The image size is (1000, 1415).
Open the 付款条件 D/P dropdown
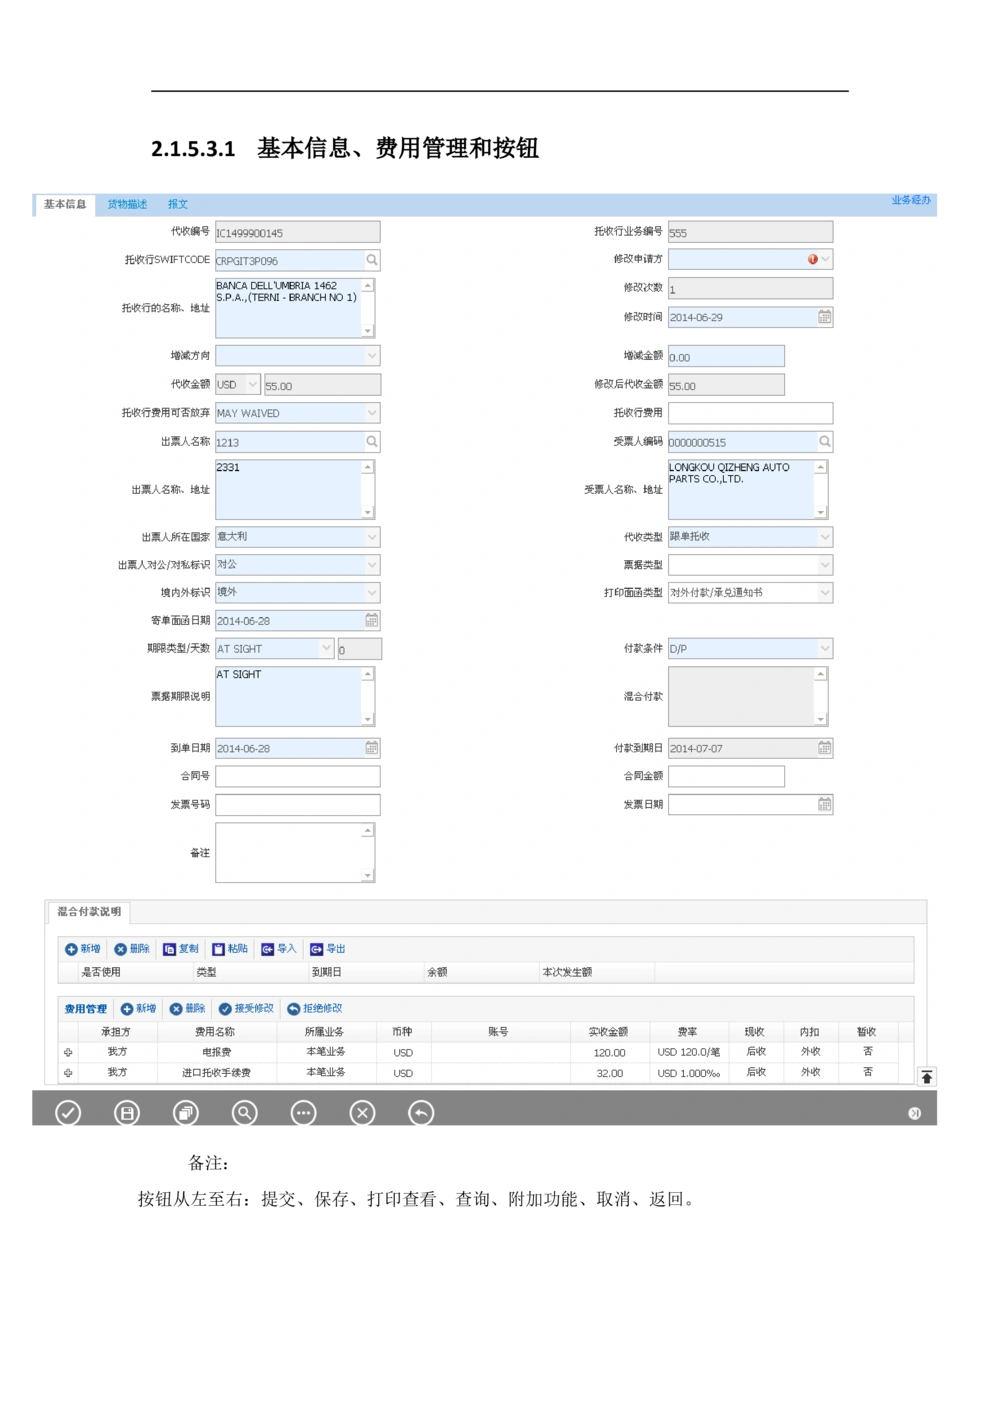[x=824, y=649]
